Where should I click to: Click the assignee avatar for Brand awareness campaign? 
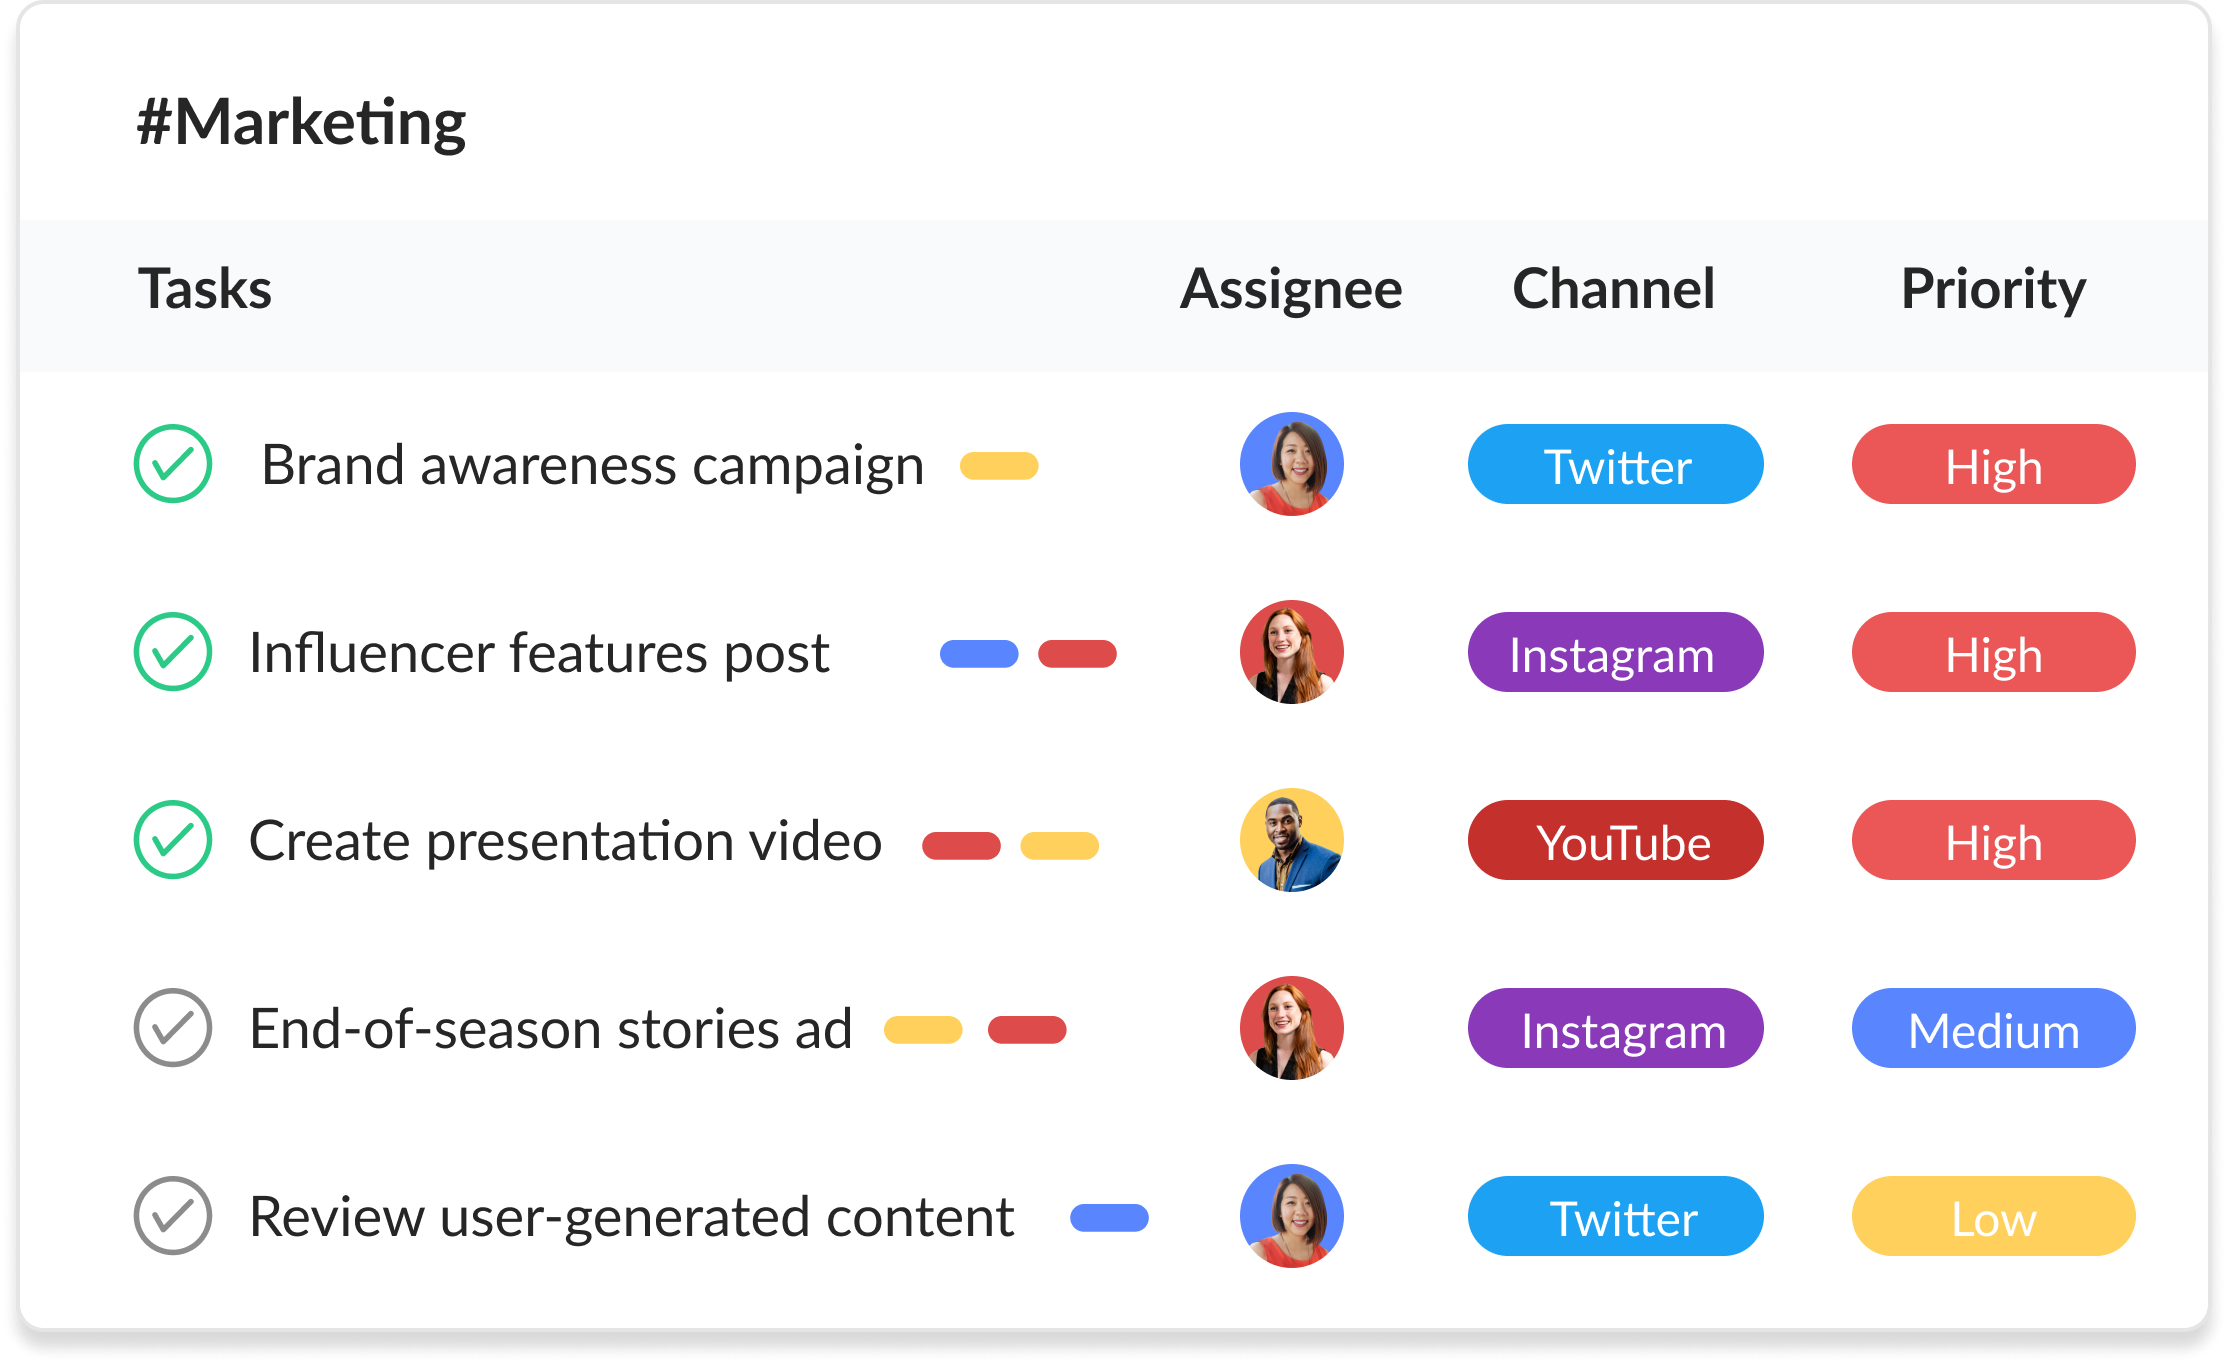[x=1291, y=464]
